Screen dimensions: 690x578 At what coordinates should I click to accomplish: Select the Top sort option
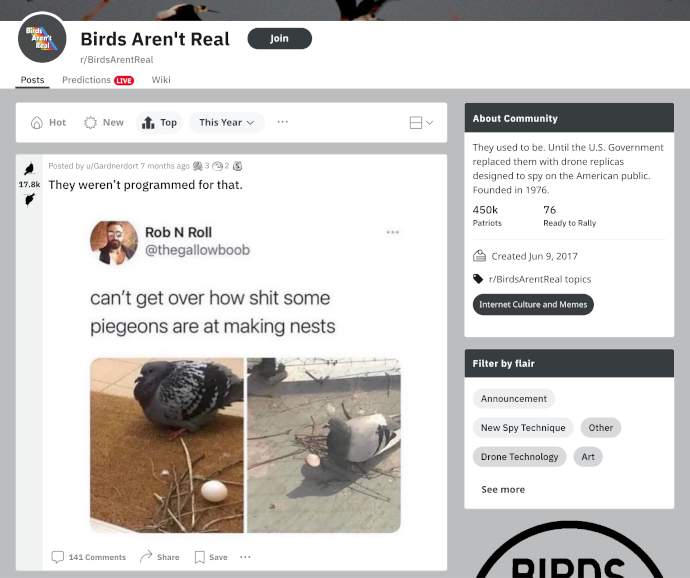(159, 122)
